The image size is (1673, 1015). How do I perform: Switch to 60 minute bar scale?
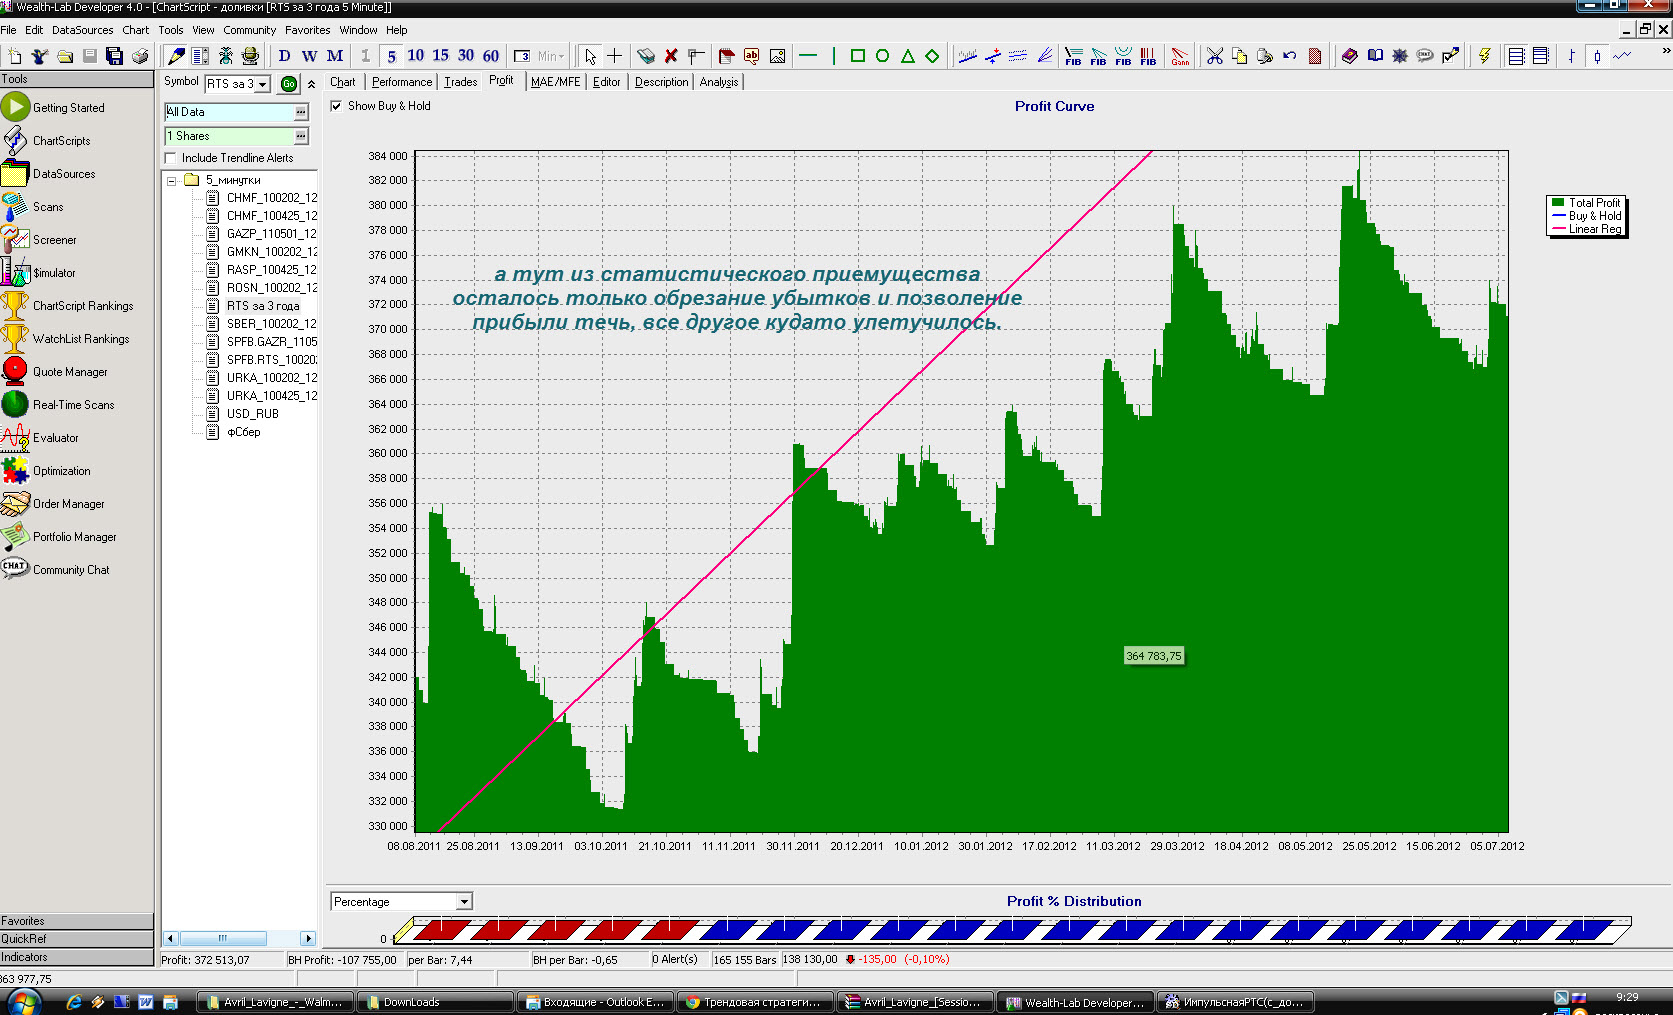(491, 56)
